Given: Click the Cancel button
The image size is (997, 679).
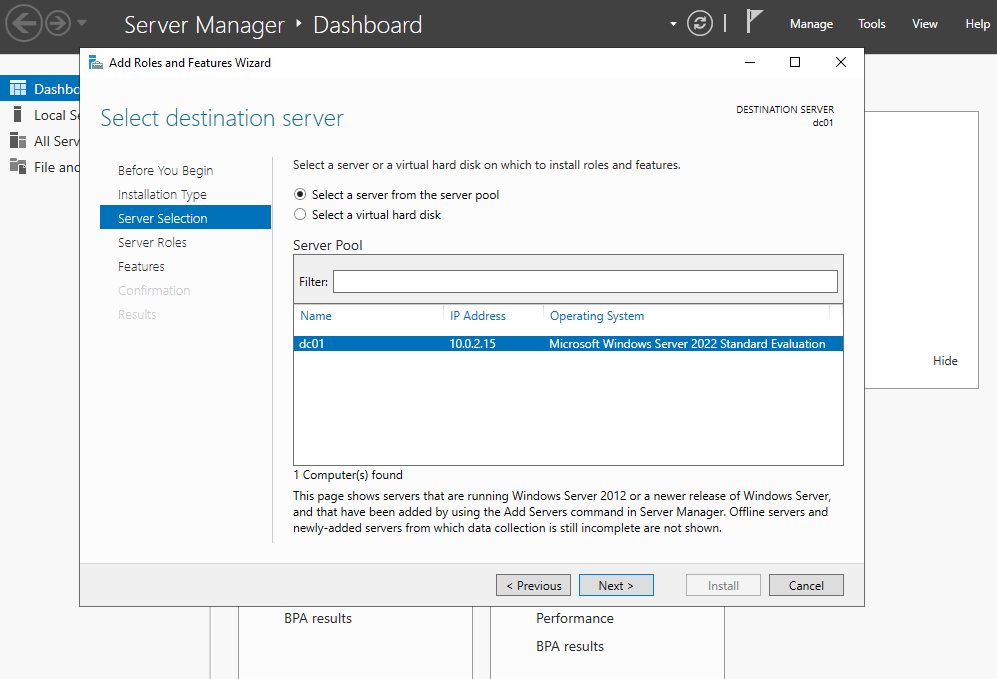Looking at the screenshot, I should tap(806, 586).
